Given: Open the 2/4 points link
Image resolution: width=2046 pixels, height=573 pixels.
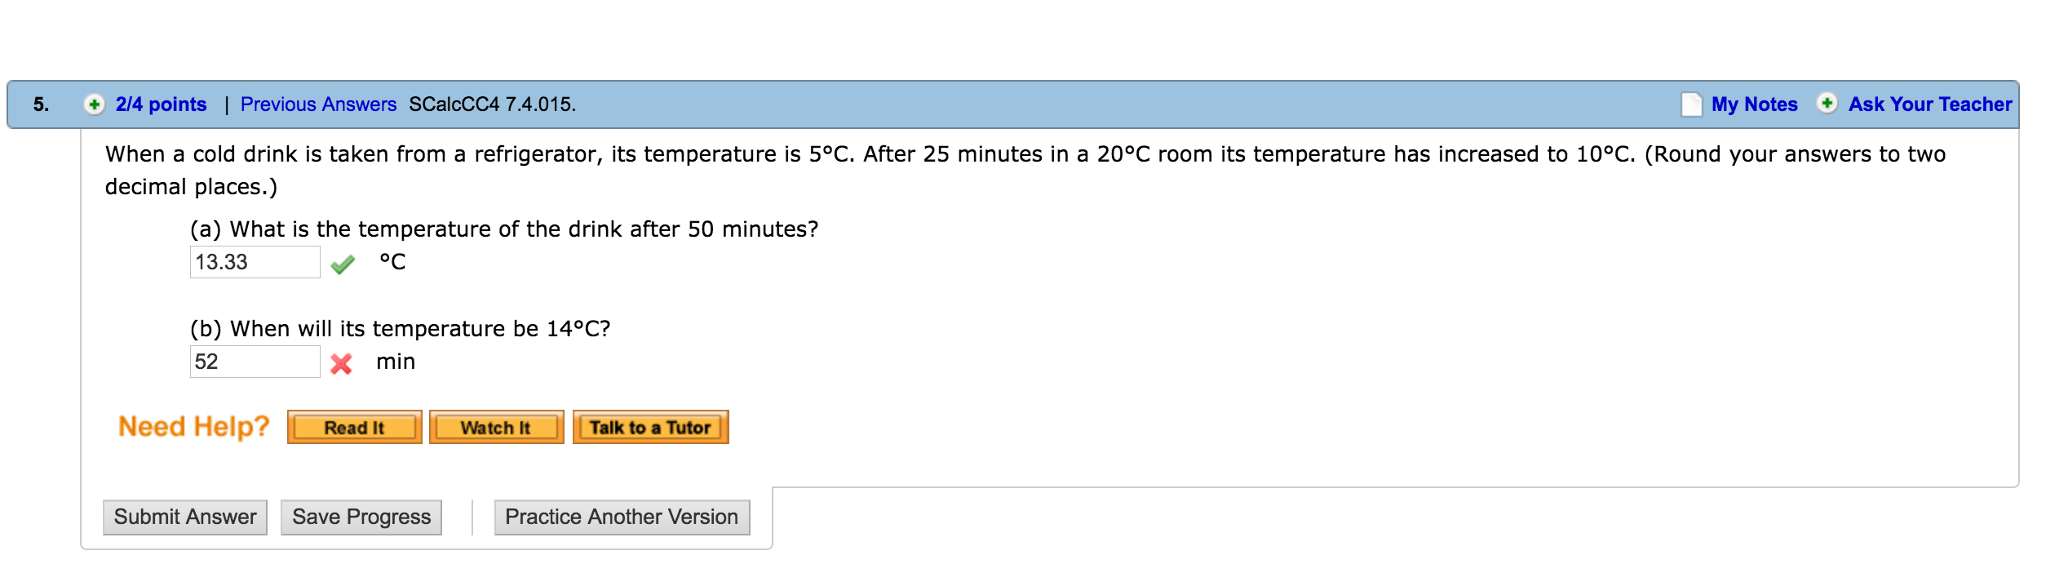Looking at the screenshot, I should [161, 105].
